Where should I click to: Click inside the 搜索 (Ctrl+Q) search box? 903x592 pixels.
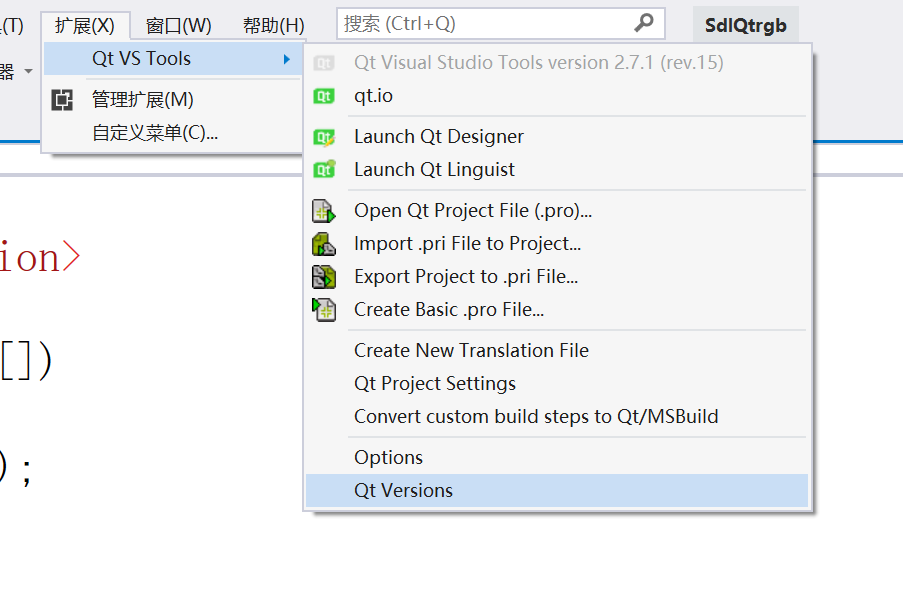pos(480,22)
